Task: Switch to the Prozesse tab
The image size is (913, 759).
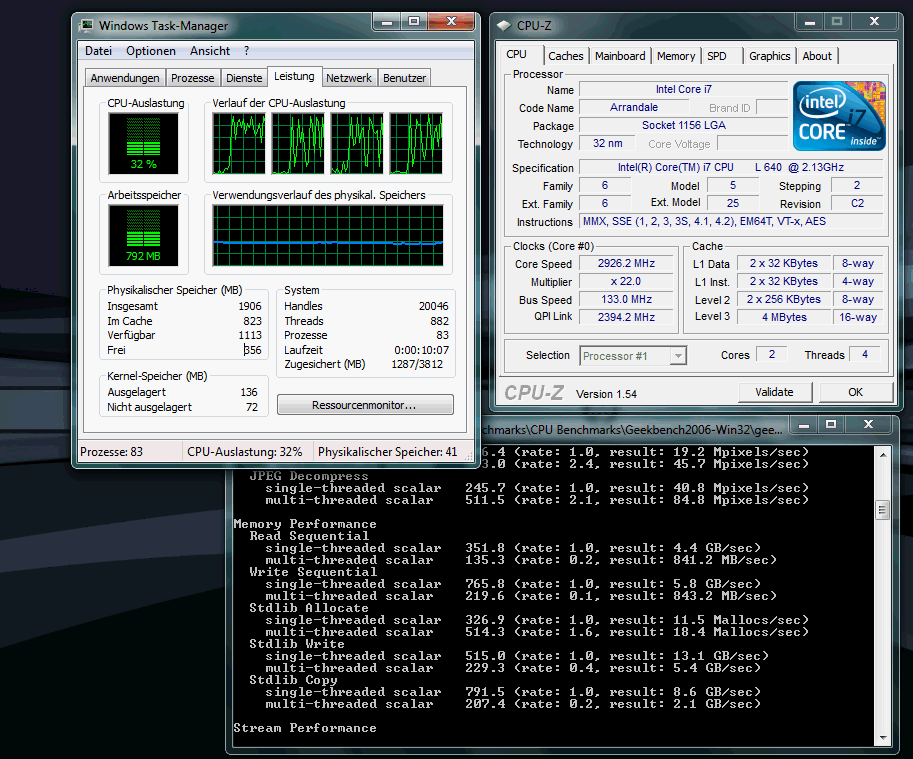Action: tap(193, 78)
